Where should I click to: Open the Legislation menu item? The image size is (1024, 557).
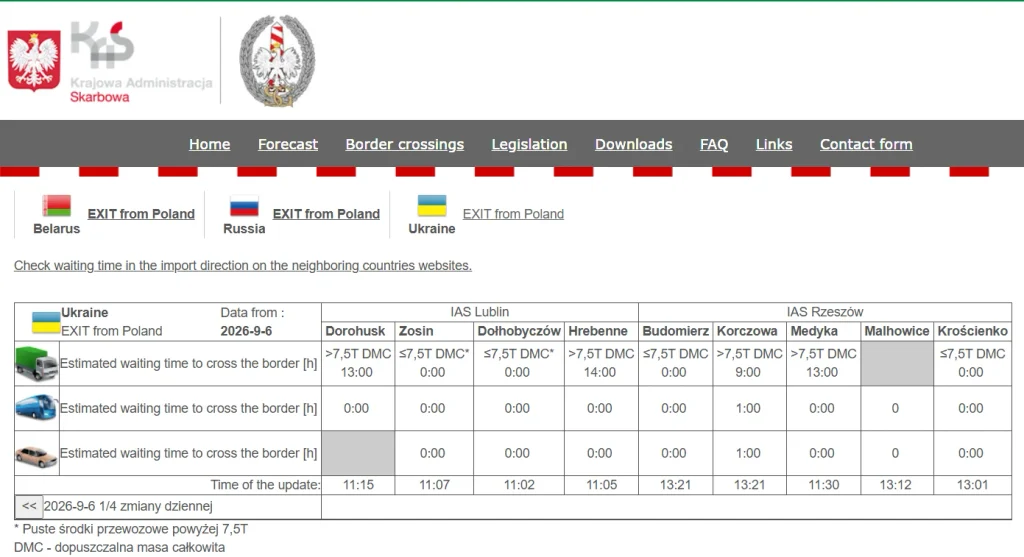tap(530, 144)
